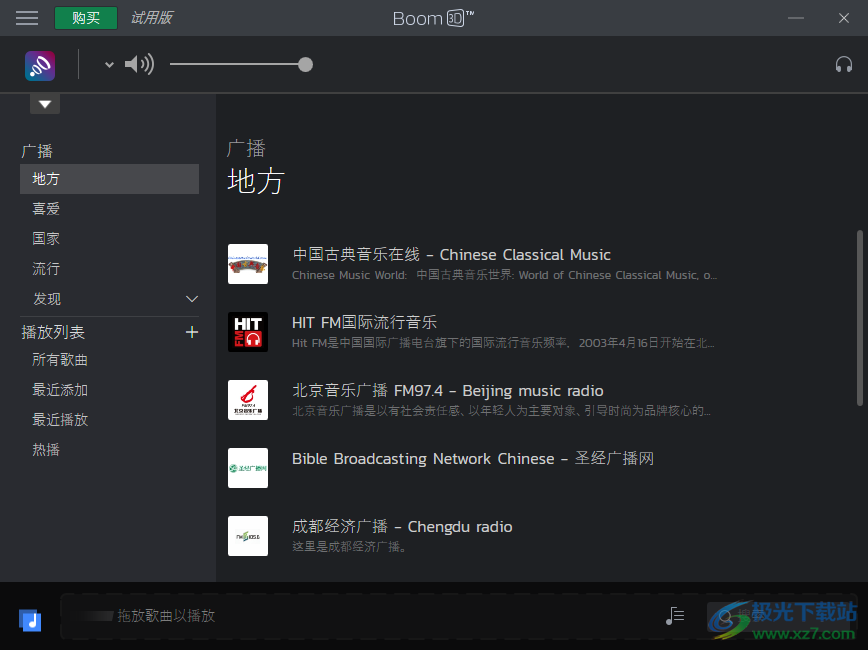Viewport: 868px width, 650px height.
Task: Expand the 发现 section chevron
Action: point(191,298)
